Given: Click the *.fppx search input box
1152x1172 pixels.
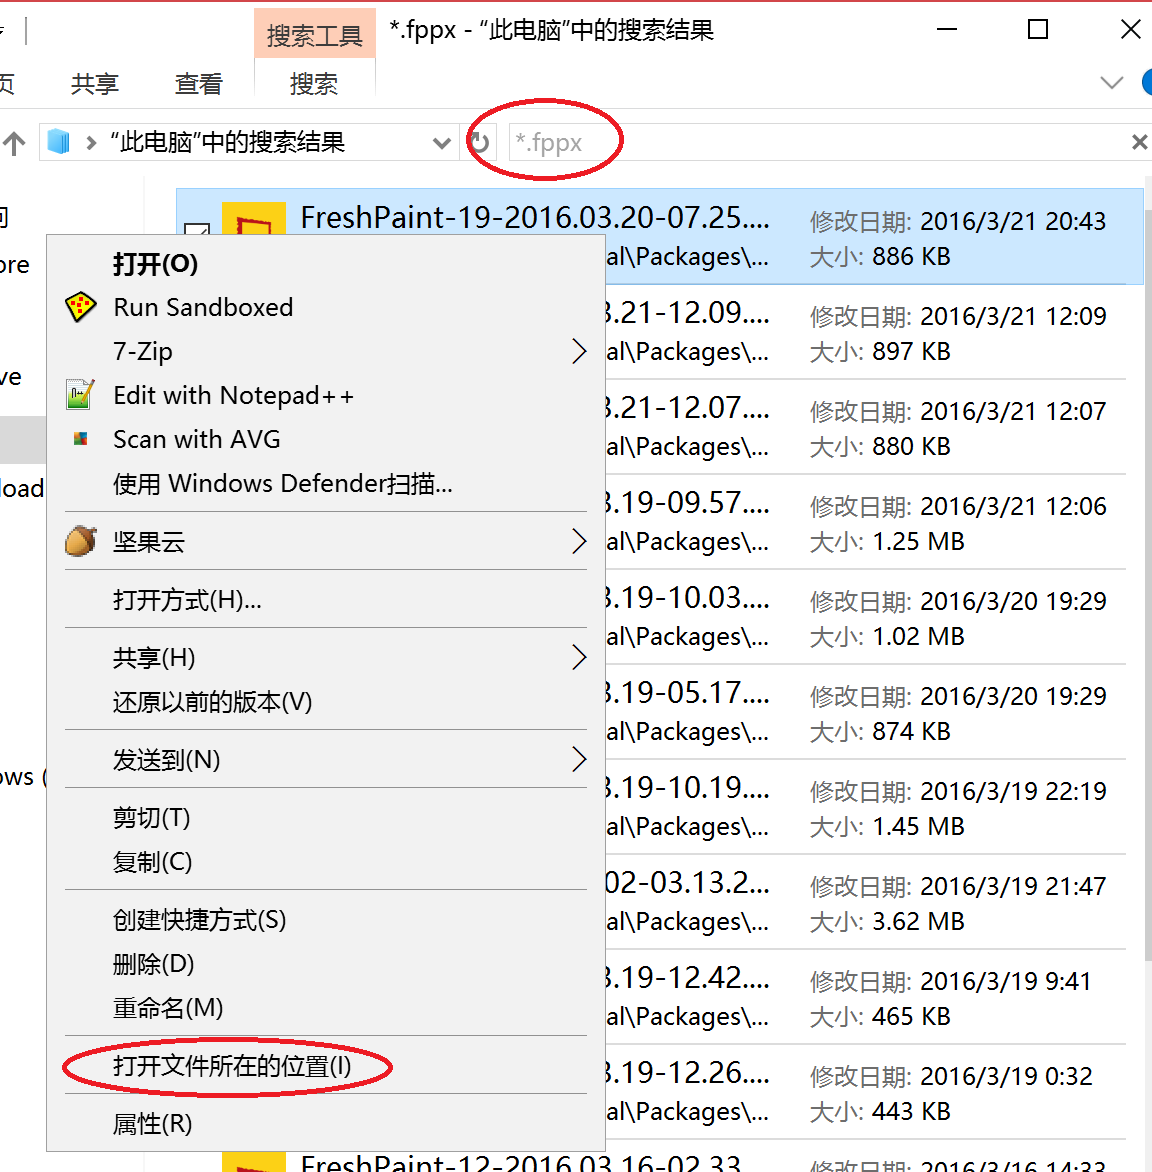Looking at the screenshot, I should (x=800, y=143).
